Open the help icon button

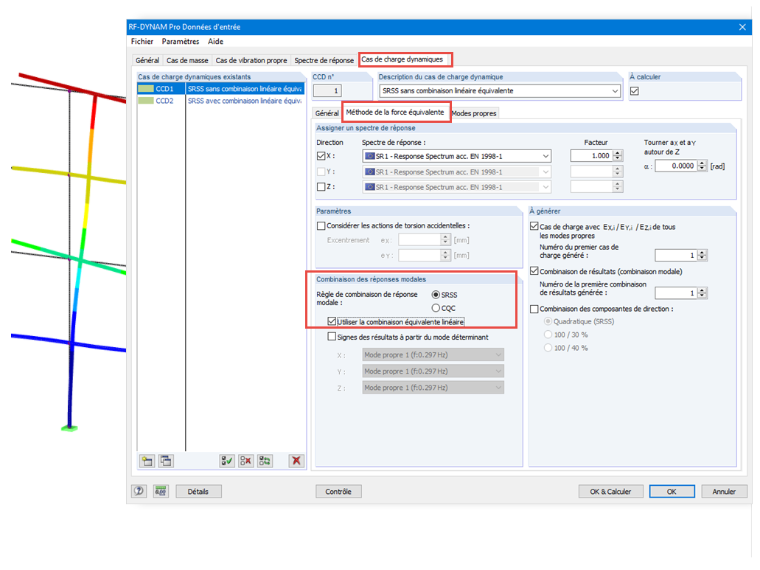(x=139, y=491)
